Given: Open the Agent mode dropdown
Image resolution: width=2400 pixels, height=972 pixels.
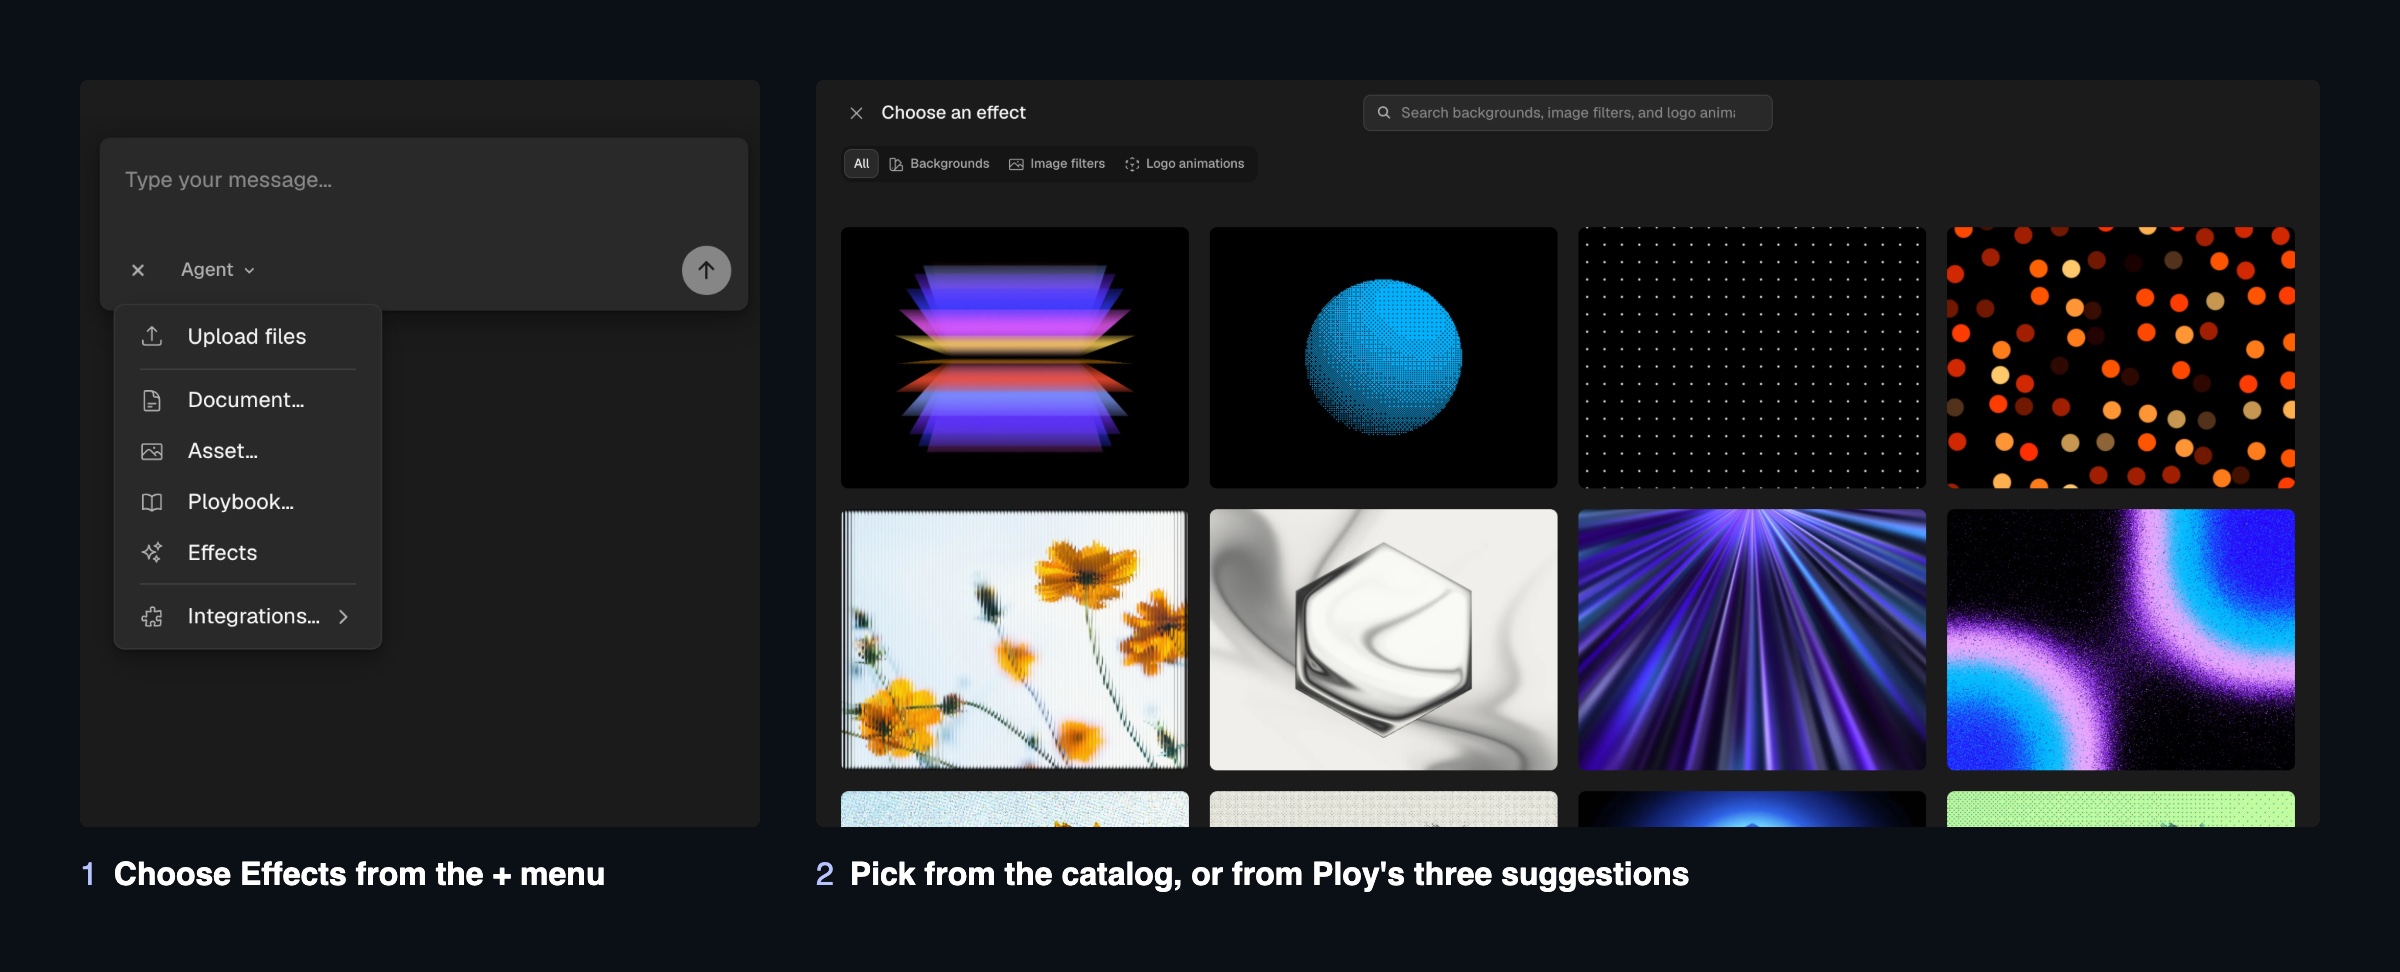Looking at the screenshot, I should coord(218,270).
